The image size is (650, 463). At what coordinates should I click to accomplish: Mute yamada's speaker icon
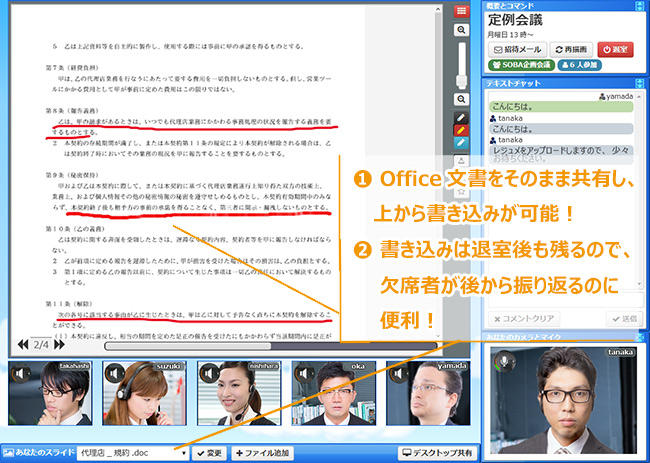pos(398,373)
